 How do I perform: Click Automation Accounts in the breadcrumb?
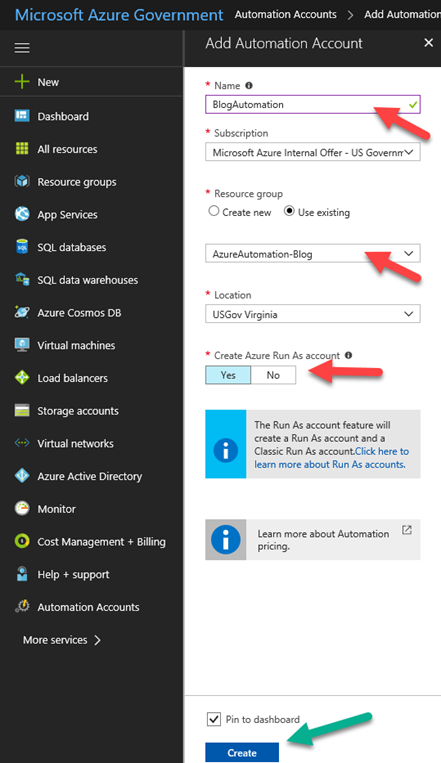[x=286, y=15]
